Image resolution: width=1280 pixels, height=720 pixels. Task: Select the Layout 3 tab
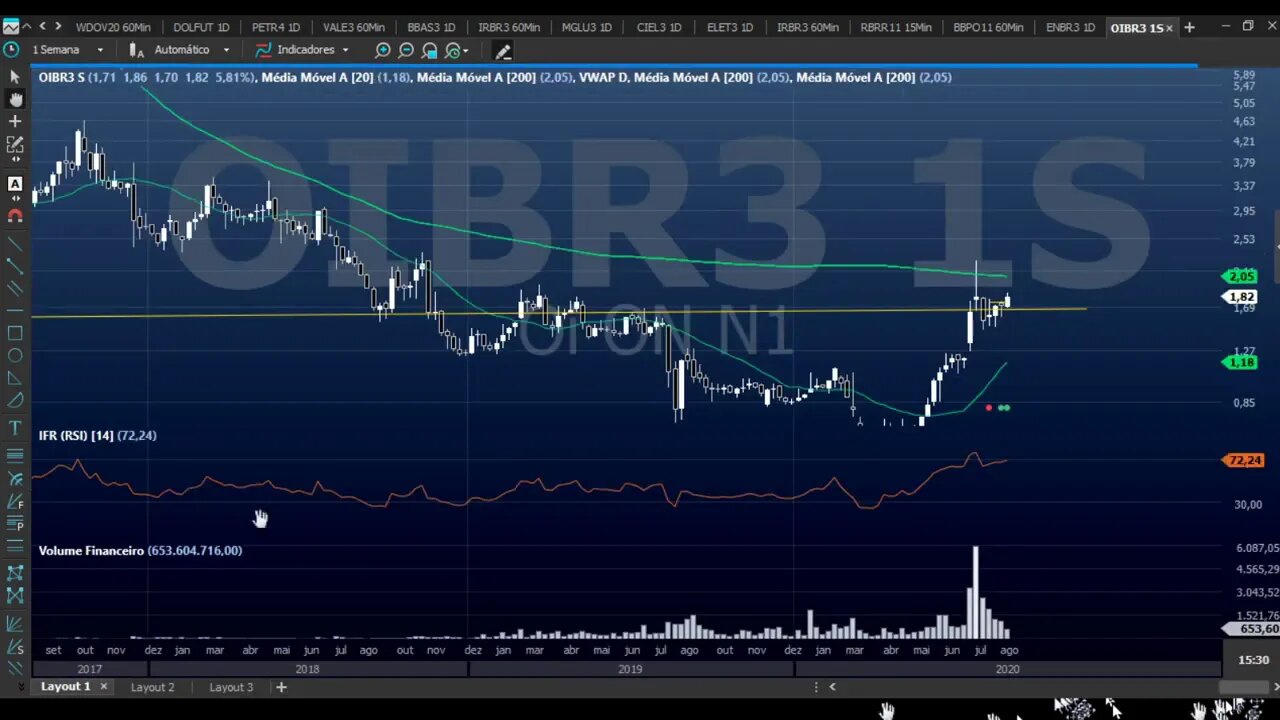pyautogui.click(x=231, y=687)
